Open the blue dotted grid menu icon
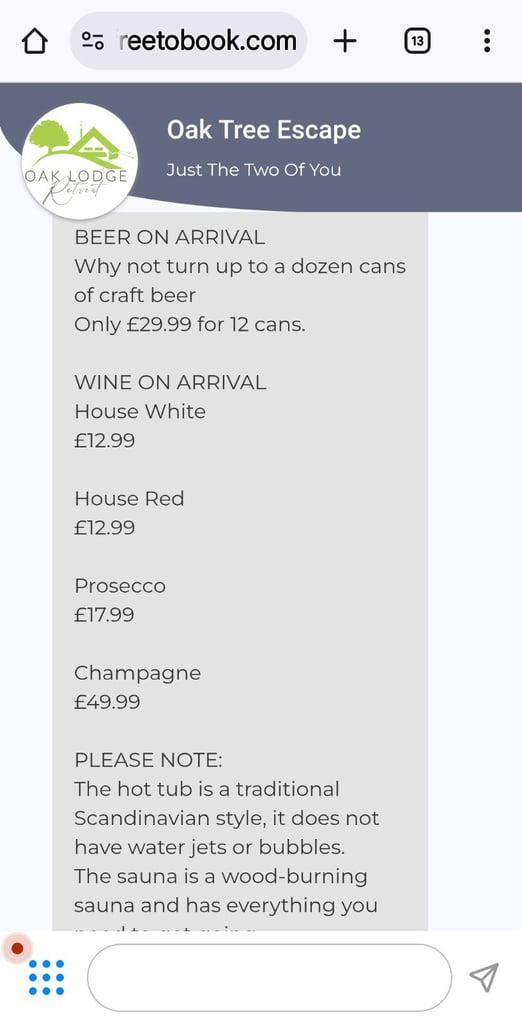 [x=46, y=977]
